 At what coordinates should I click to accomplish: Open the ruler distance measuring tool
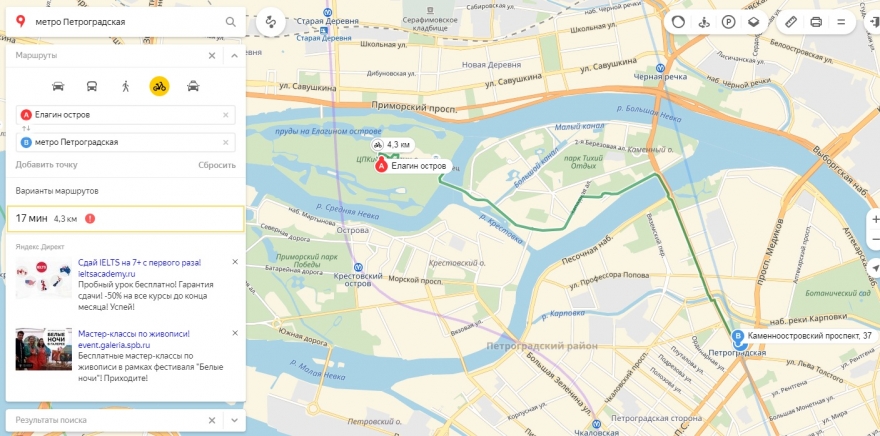coord(790,22)
